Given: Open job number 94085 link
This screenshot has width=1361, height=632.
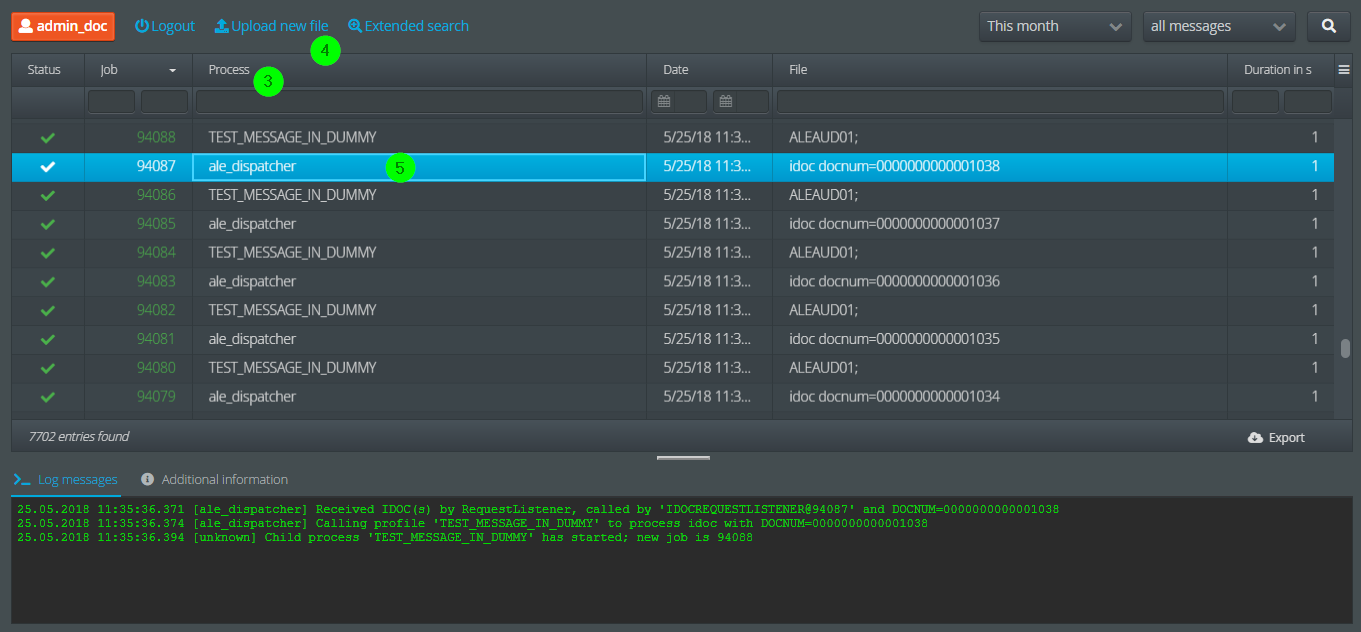Looking at the screenshot, I should pos(156,224).
